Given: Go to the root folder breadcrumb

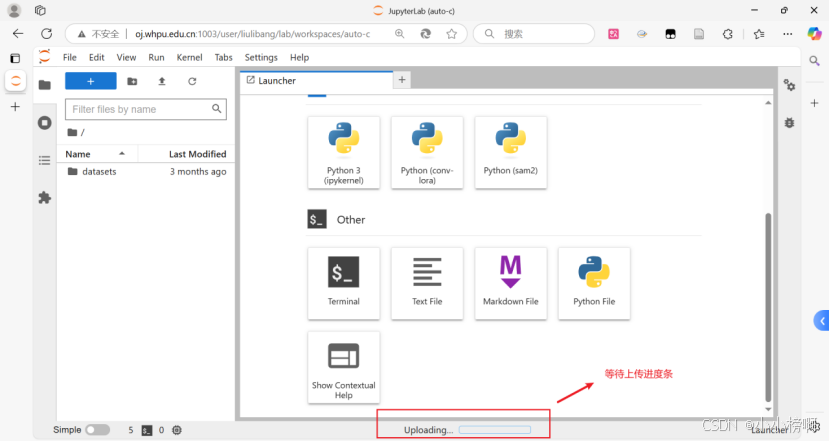Looking at the screenshot, I should (x=73, y=132).
